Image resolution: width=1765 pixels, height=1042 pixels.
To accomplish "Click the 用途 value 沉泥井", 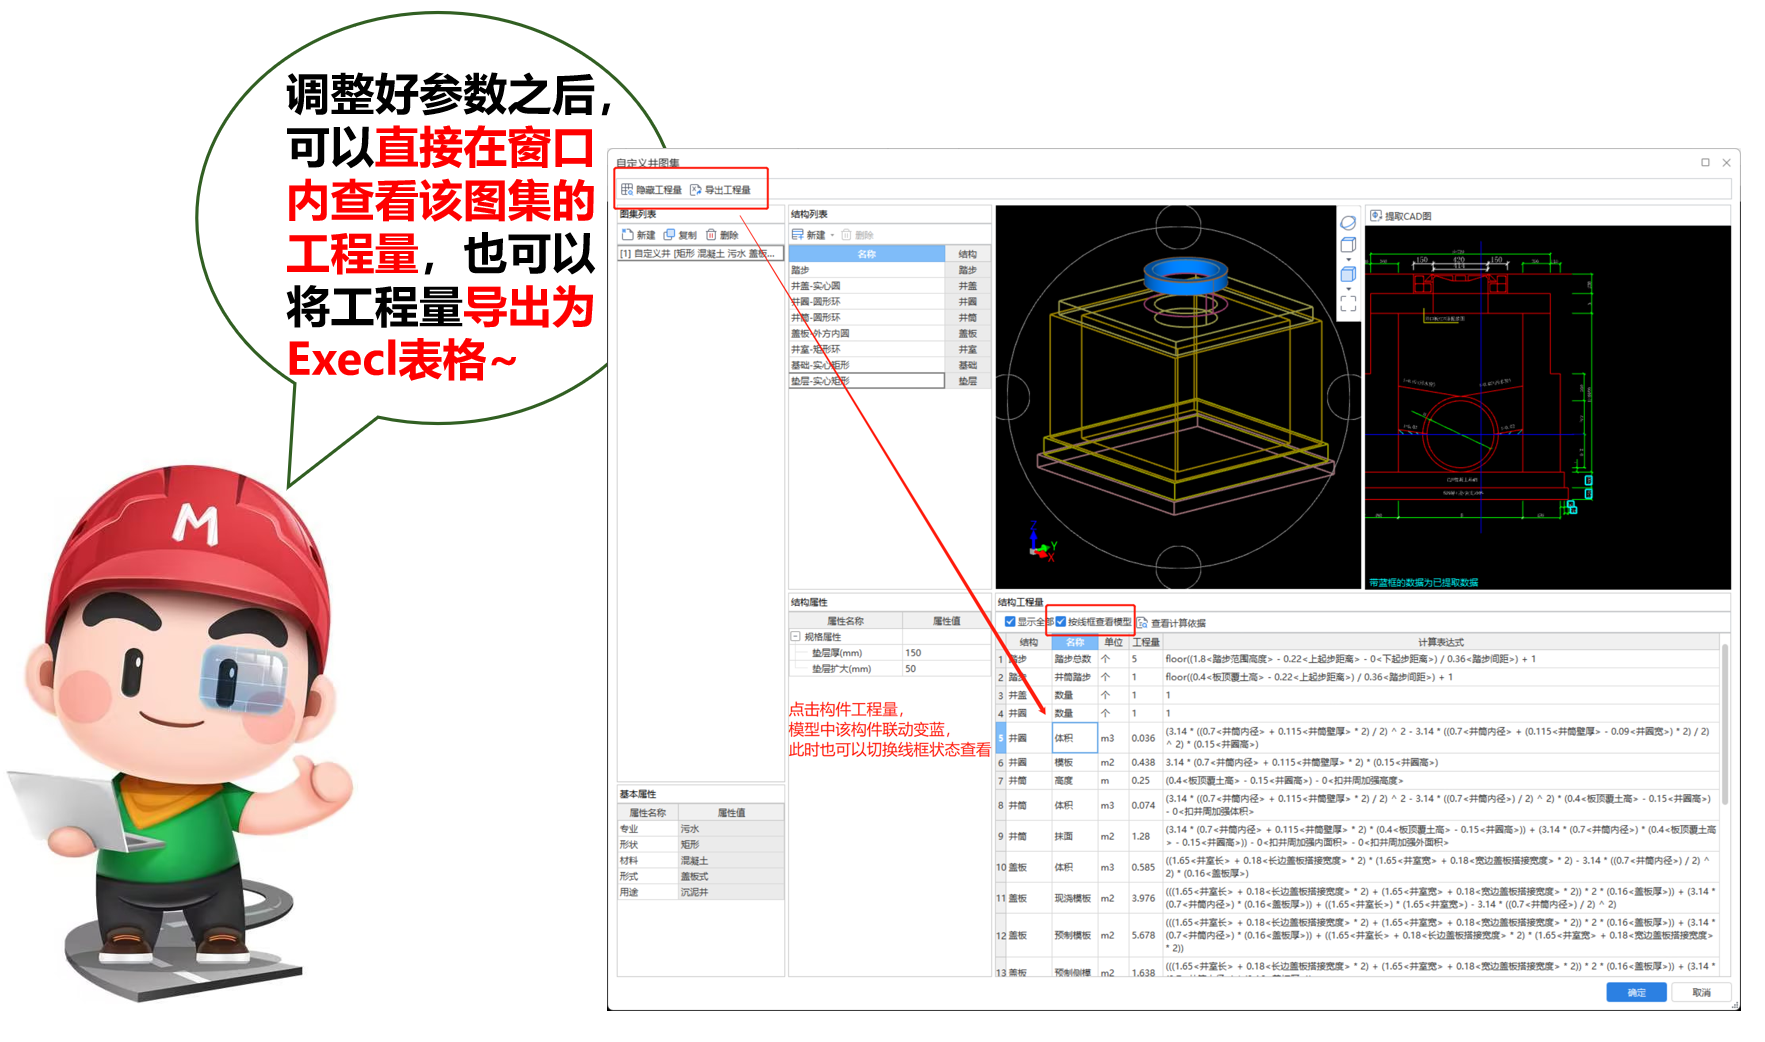I will [x=730, y=892].
